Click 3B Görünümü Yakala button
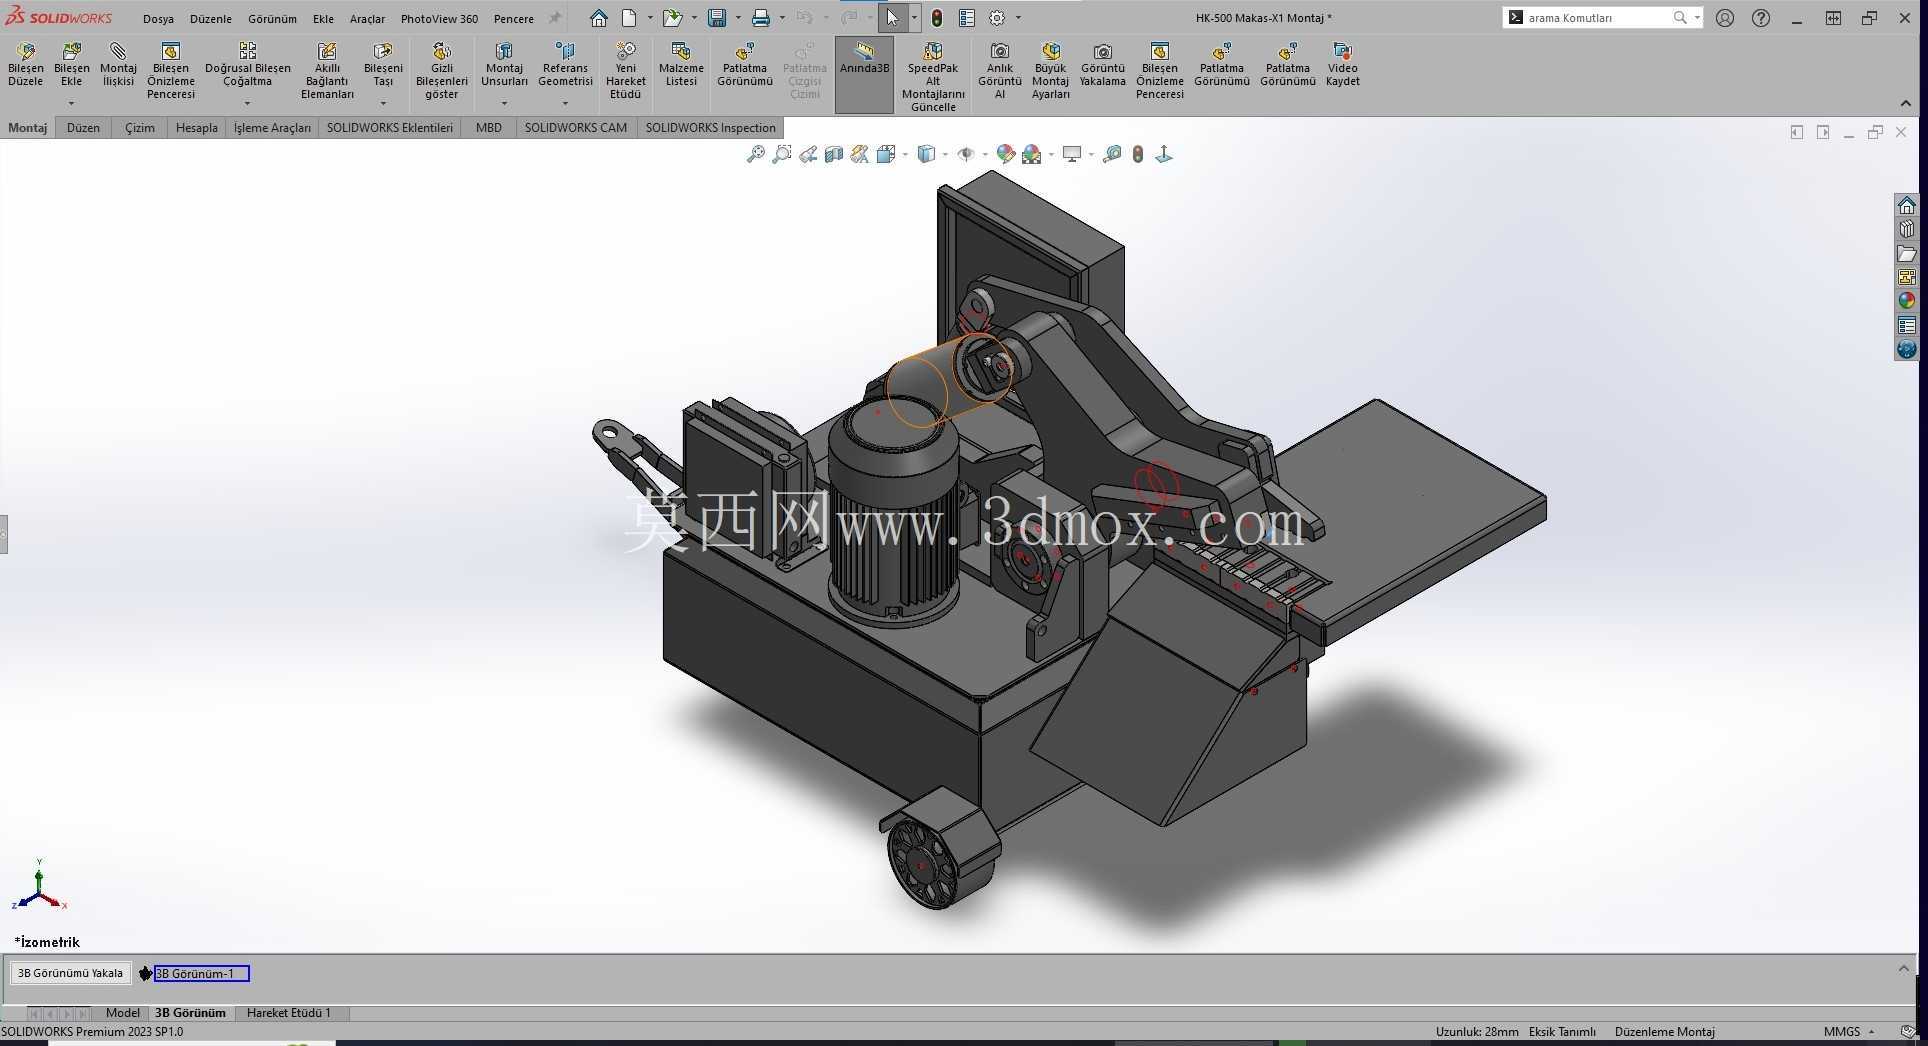 coord(70,973)
